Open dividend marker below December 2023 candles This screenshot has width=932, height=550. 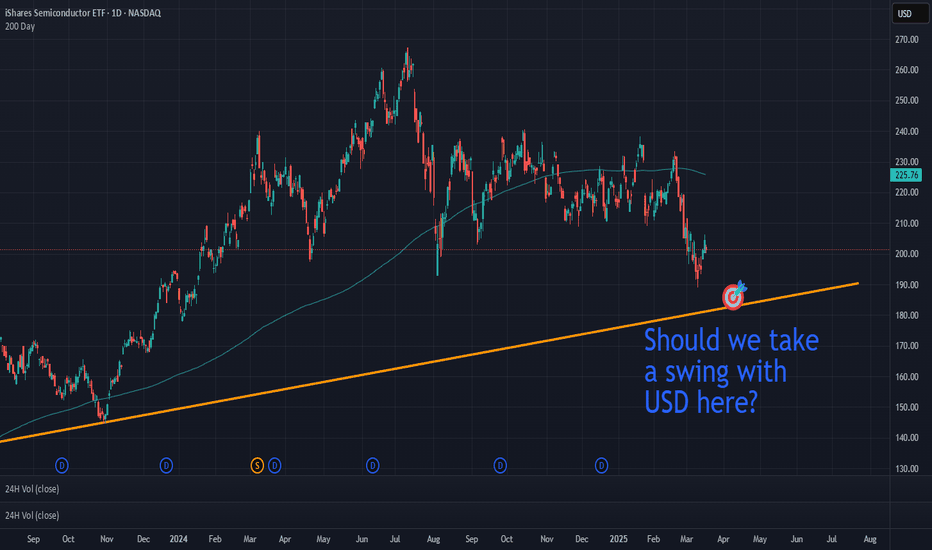click(166, 466)
